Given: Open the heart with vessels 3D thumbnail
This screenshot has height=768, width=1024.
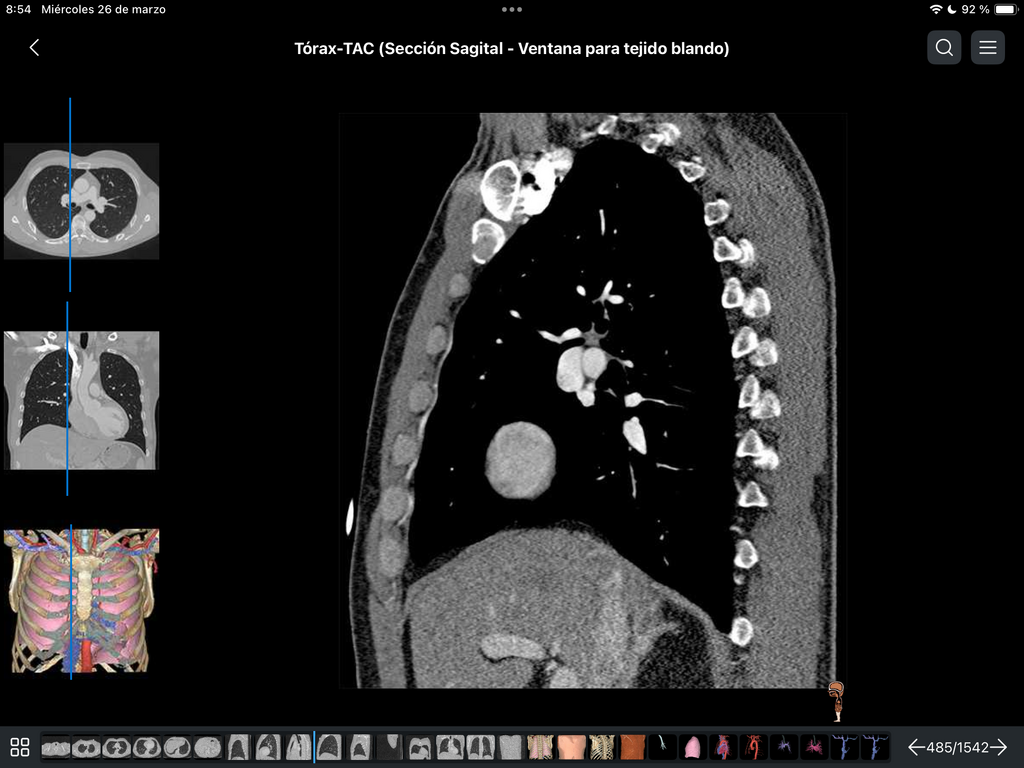Looking at the screenshot, I should pyautogui.click(x=724, y=746).
